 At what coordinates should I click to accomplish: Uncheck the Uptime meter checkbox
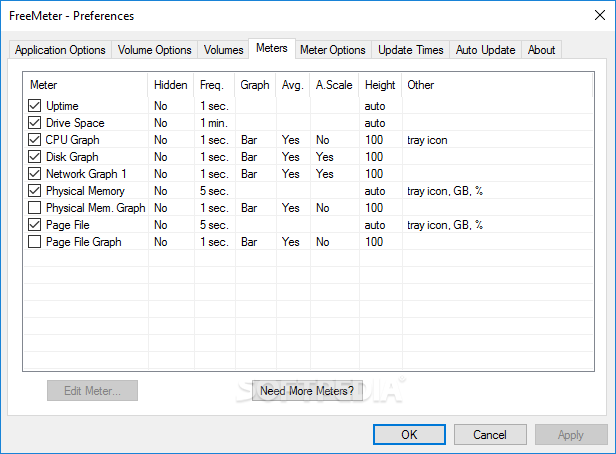pos(35,106)
